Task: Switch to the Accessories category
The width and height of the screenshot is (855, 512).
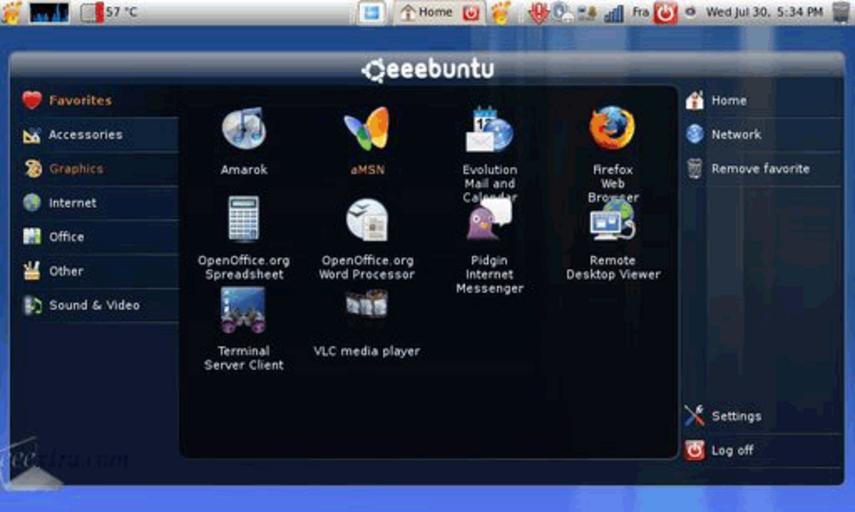Action: (x=85, y=135)
